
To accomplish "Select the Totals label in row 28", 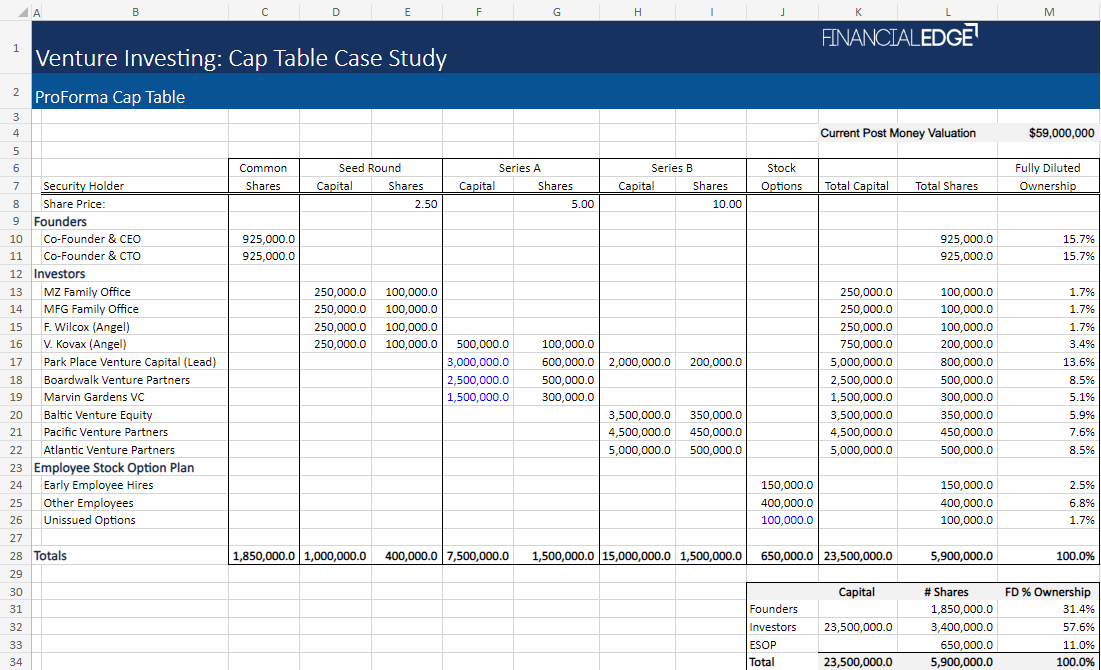I will tap(55, 555).
